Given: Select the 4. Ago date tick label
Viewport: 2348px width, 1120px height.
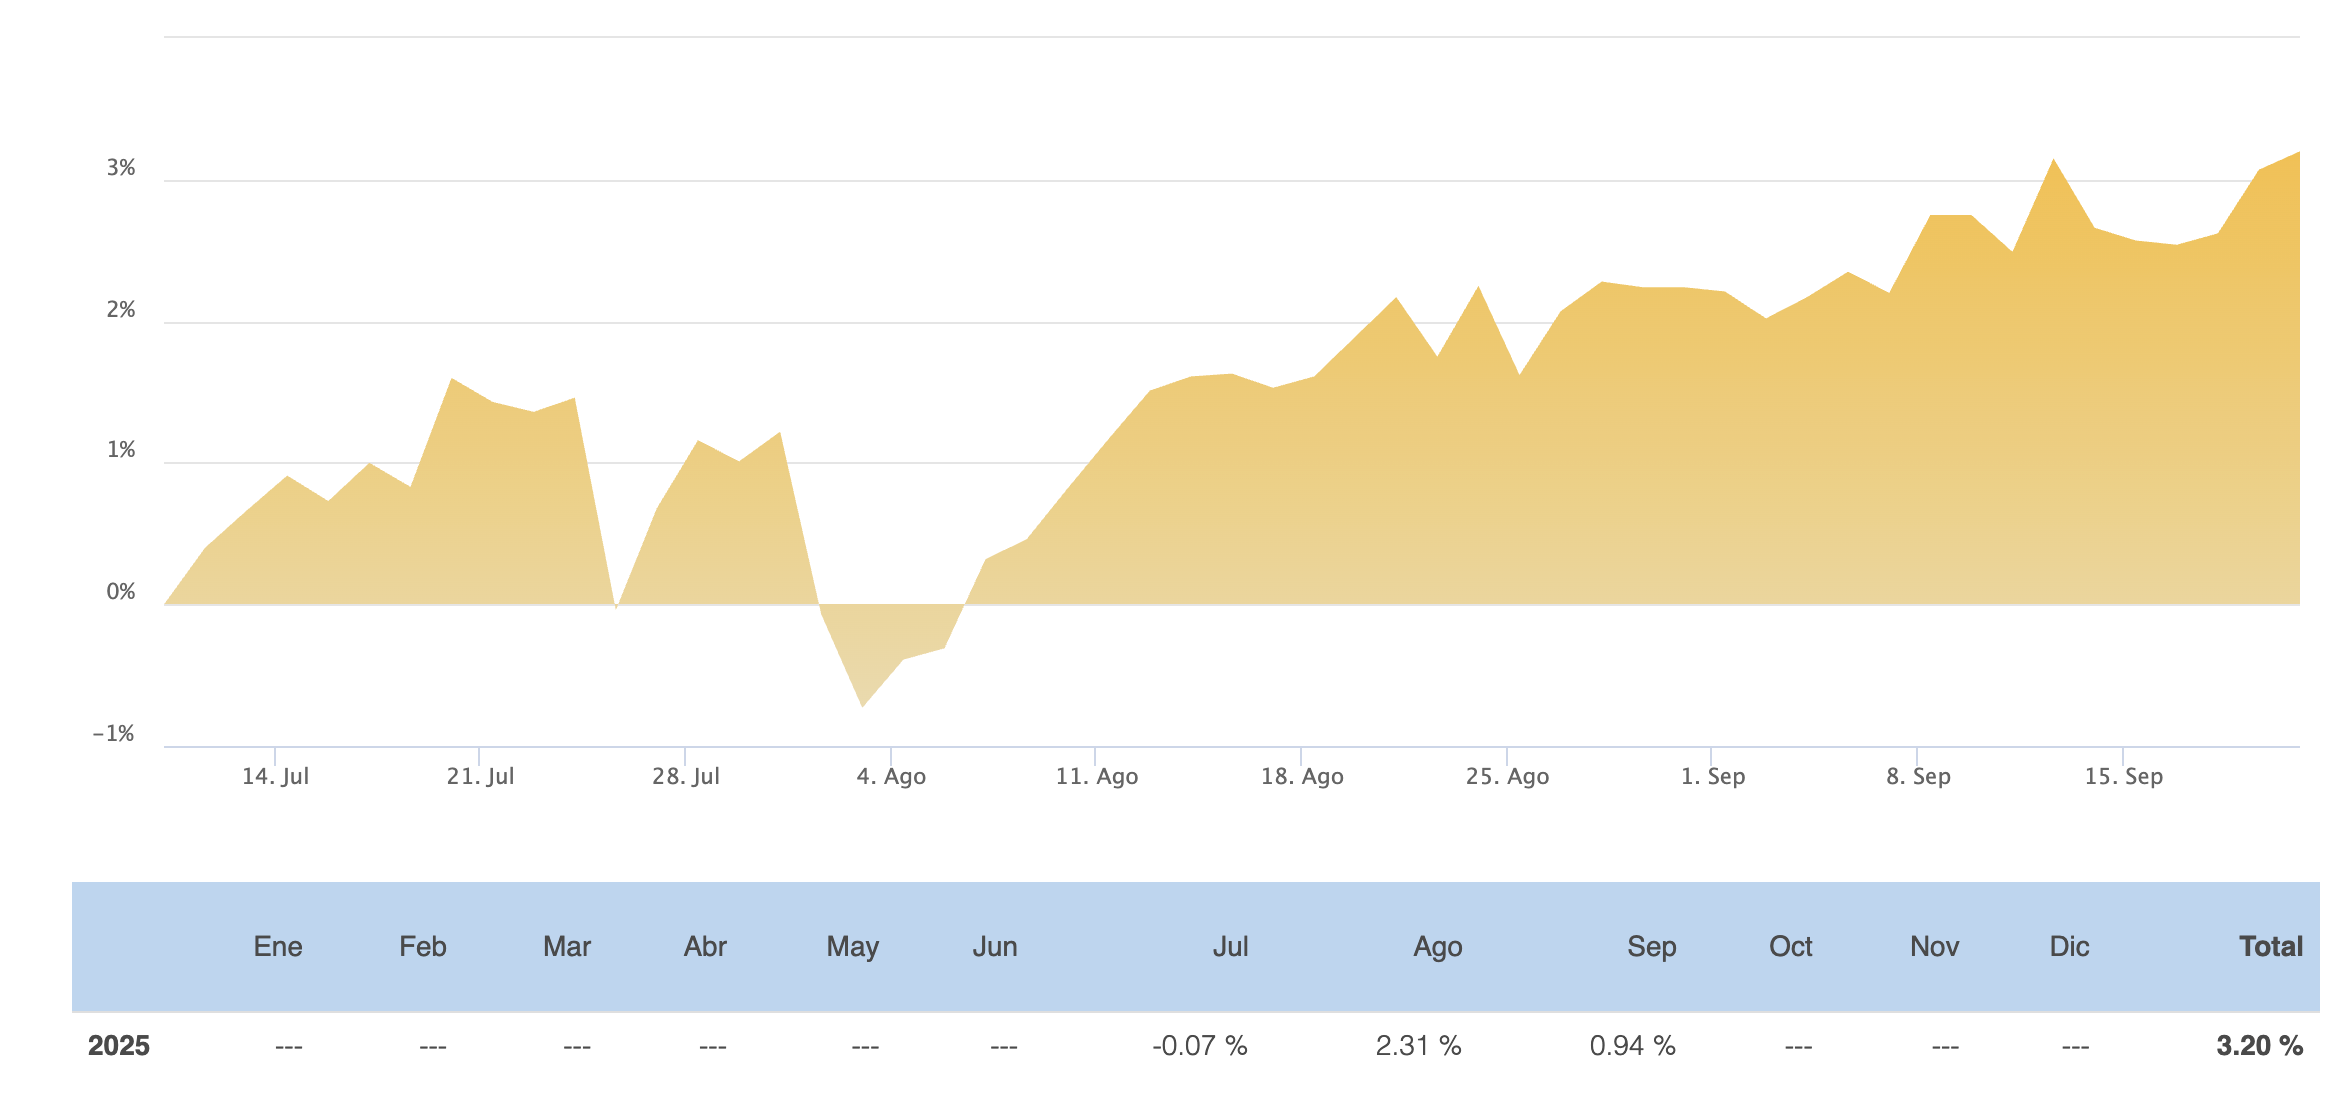Looking at the screenshot, I should (891, 776).
